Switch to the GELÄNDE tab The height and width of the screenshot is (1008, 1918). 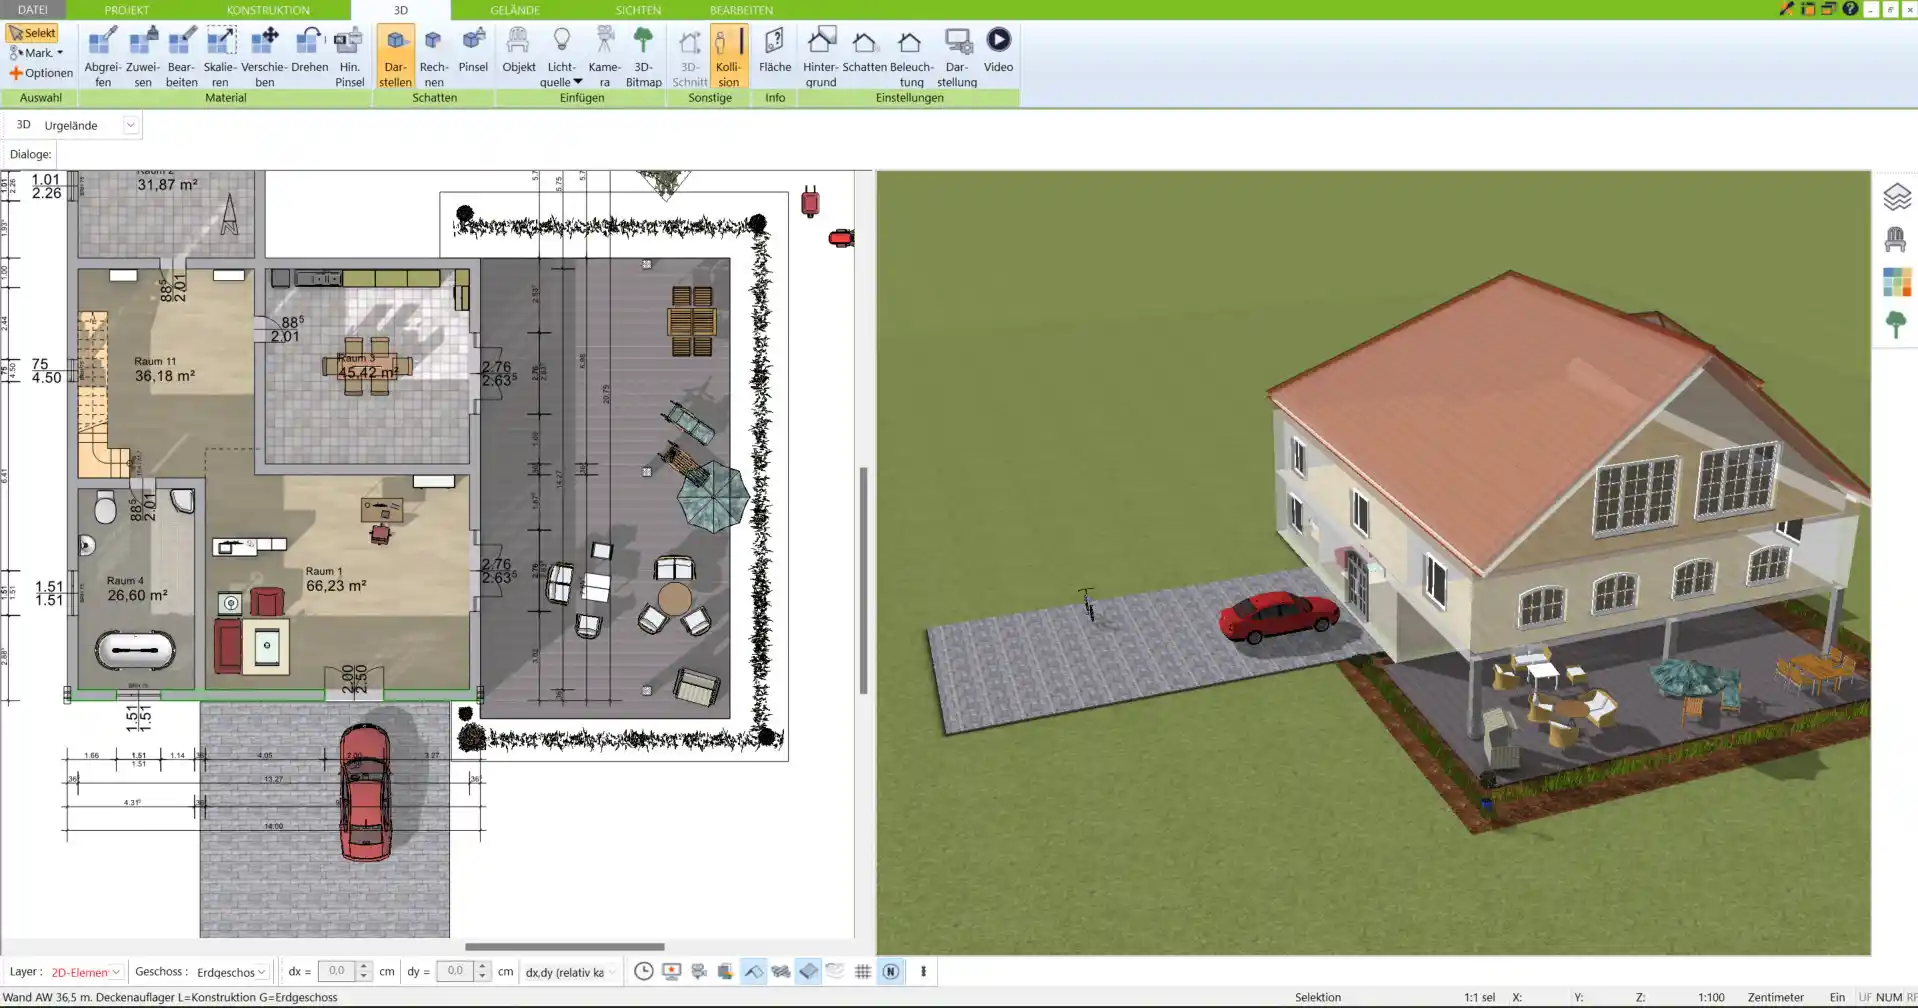click(515, 10)
